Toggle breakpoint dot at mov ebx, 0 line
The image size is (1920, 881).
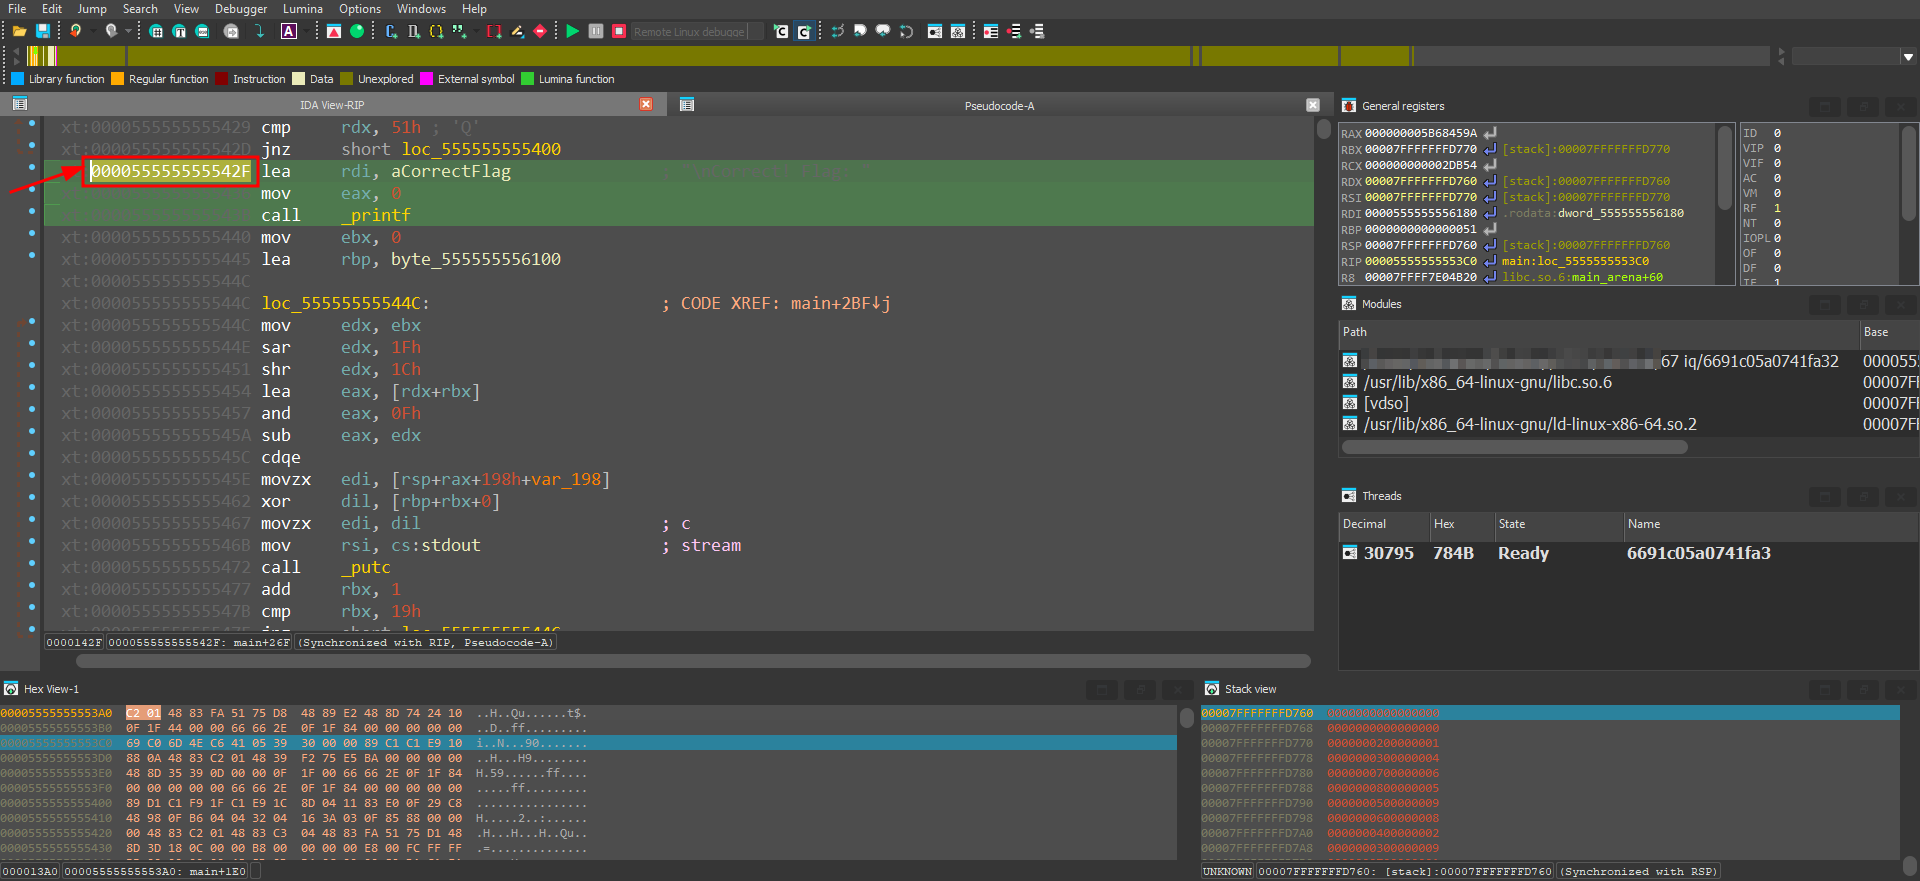point(32,234)
